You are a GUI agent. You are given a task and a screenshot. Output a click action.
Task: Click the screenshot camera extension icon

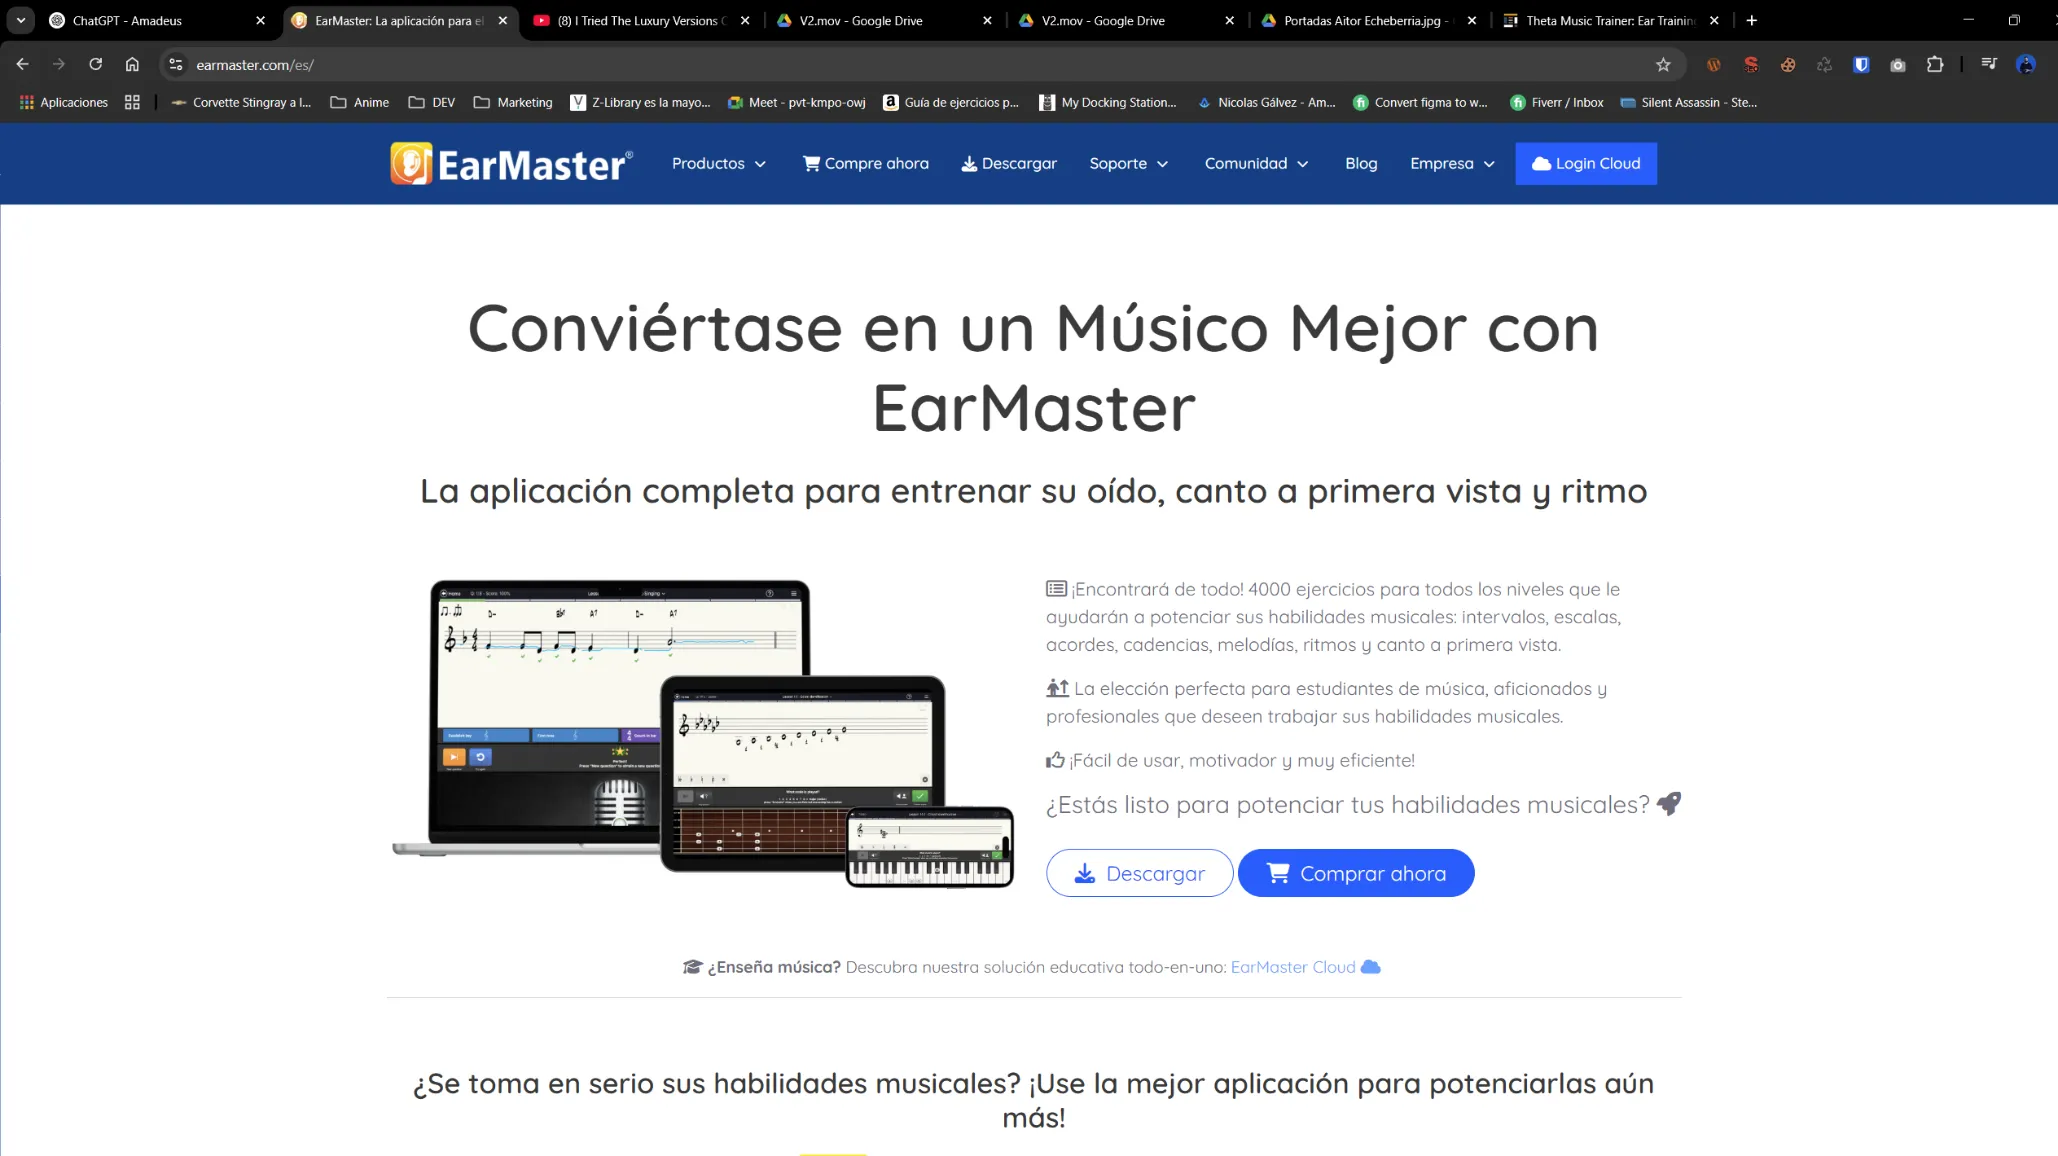click(x=1898, y=64)
